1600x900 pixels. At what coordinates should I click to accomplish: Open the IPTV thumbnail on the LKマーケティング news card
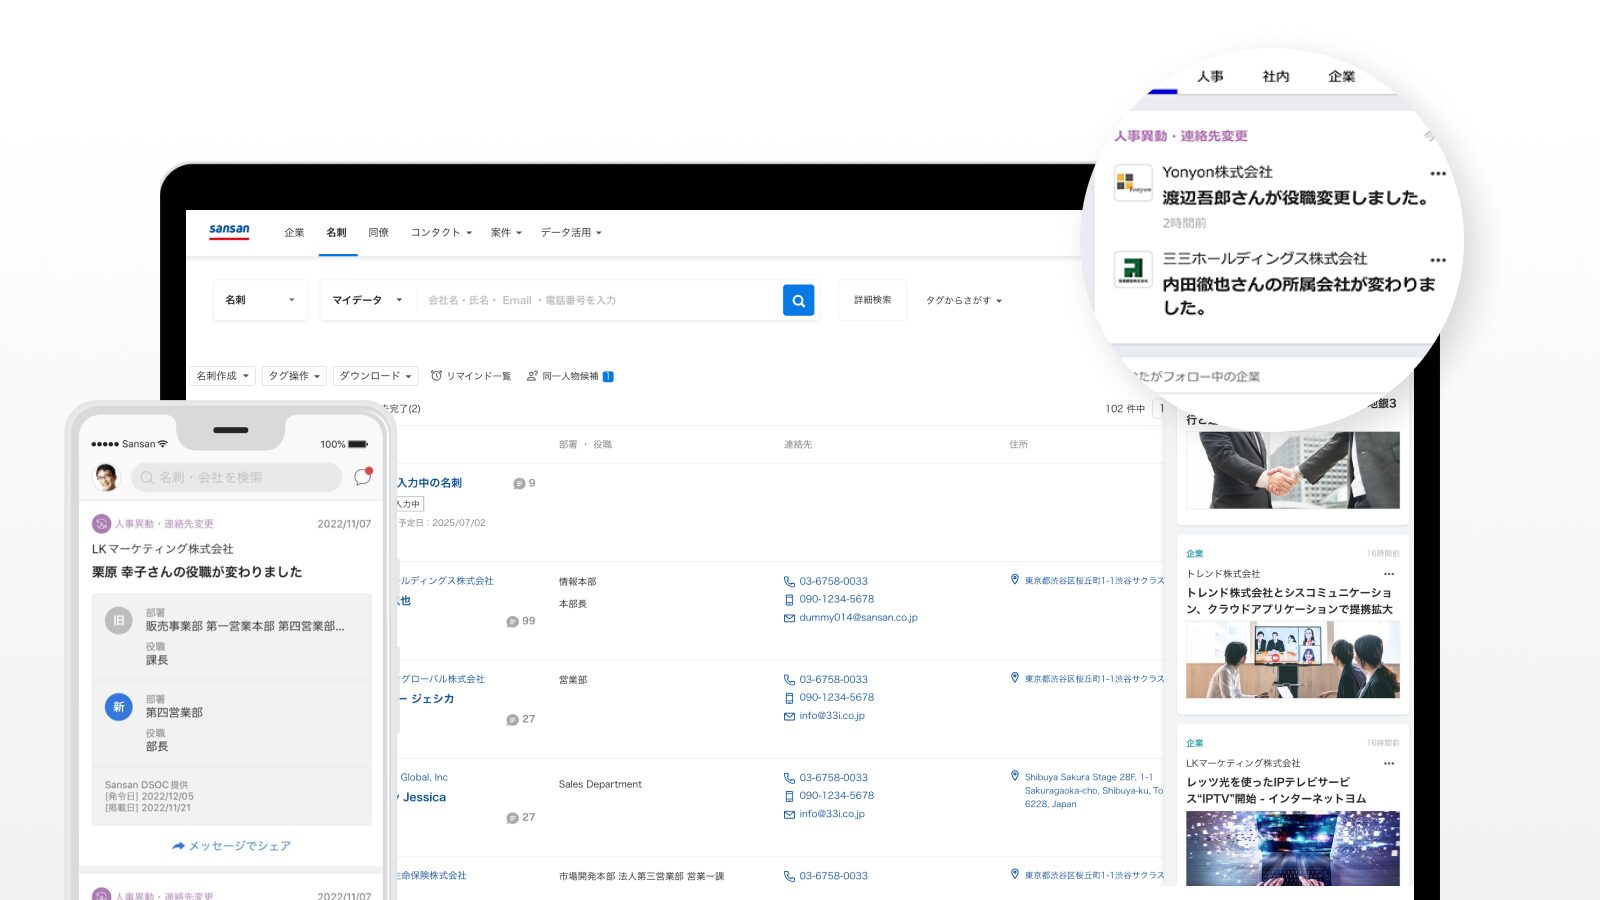pos(1293,848)
